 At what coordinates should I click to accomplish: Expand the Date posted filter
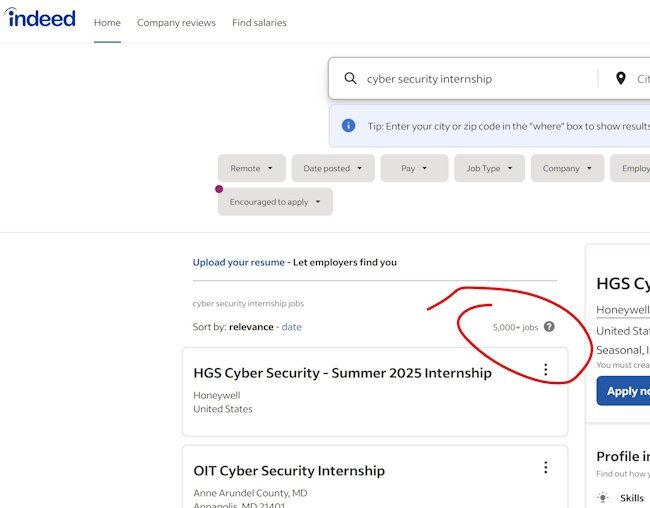(x=333, y=168)
